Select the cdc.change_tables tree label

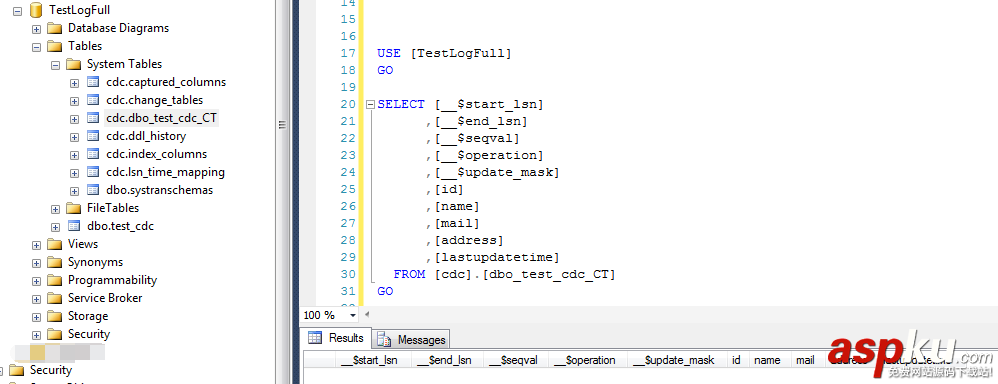point(155,100)
